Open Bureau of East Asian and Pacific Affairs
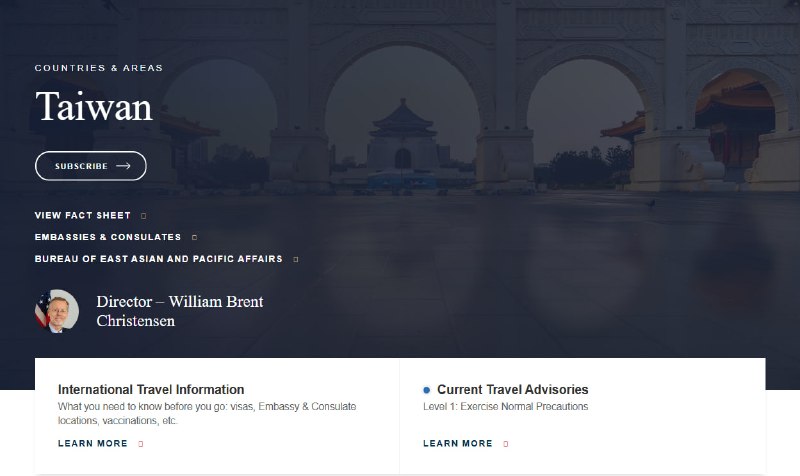800x476 pixels. 158,259
